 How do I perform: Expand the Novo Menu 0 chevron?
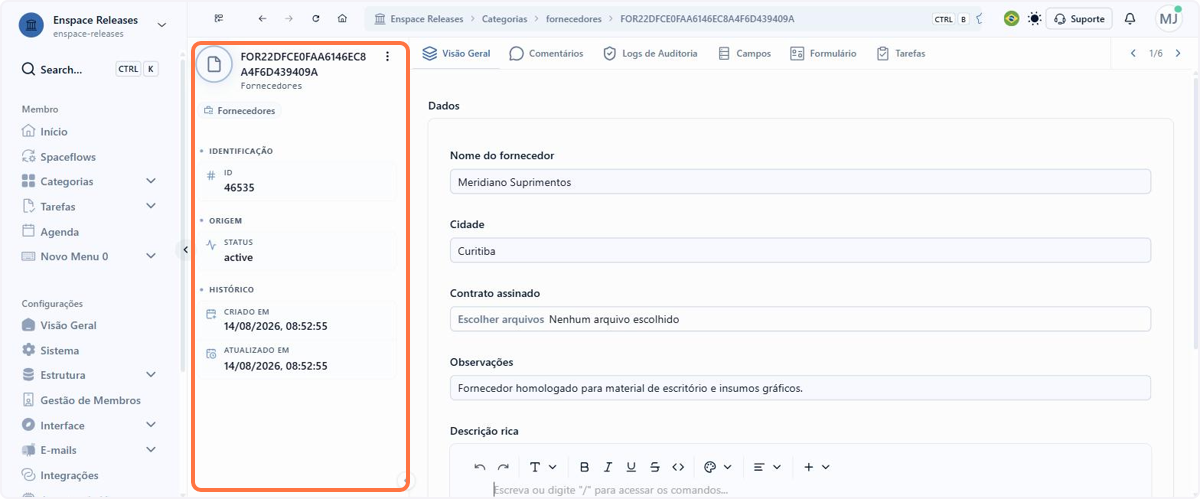(x=151, y=257)
